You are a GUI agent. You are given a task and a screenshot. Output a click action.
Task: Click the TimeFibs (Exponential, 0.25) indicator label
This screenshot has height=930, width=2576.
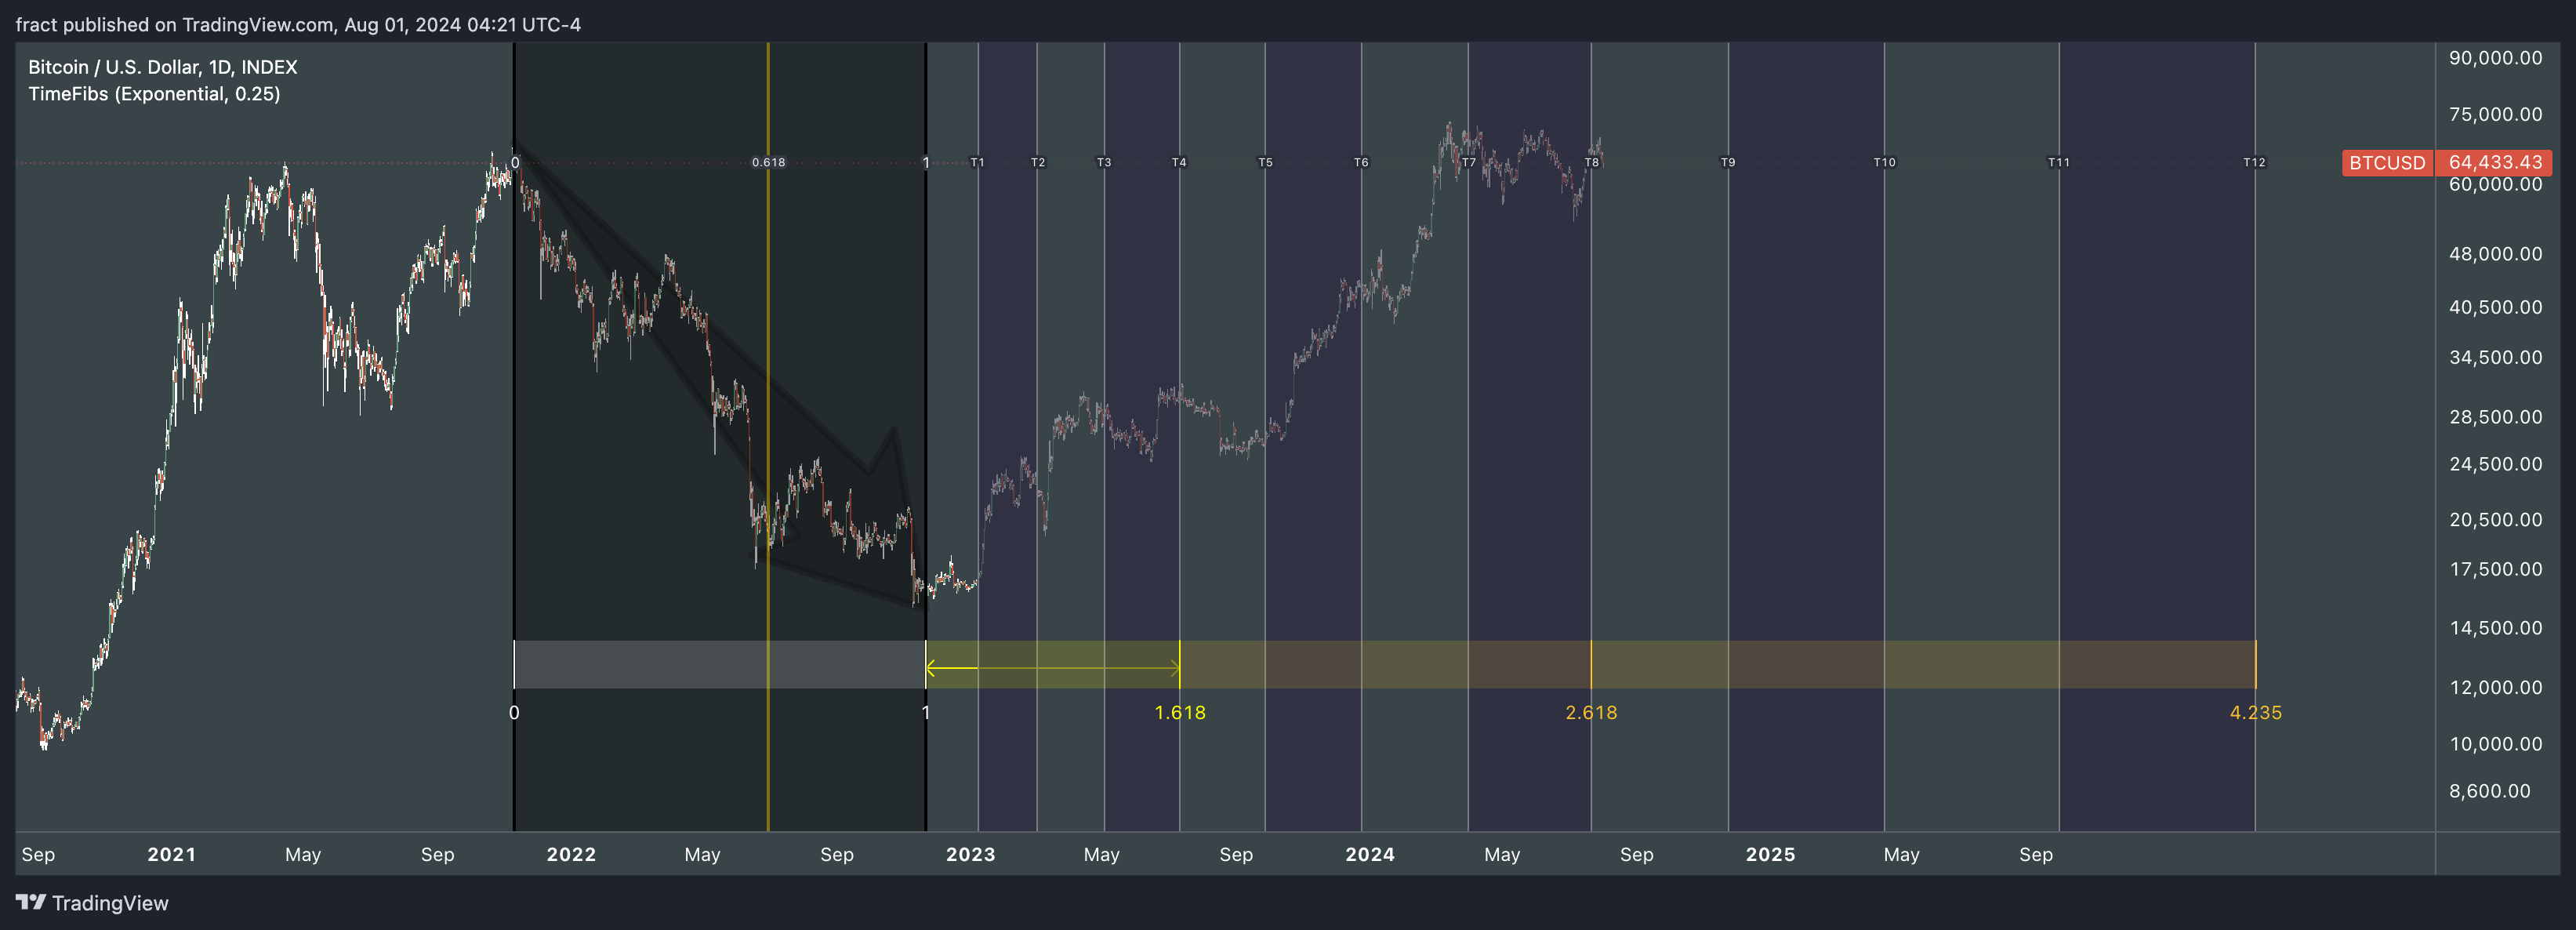coord(154,94)
